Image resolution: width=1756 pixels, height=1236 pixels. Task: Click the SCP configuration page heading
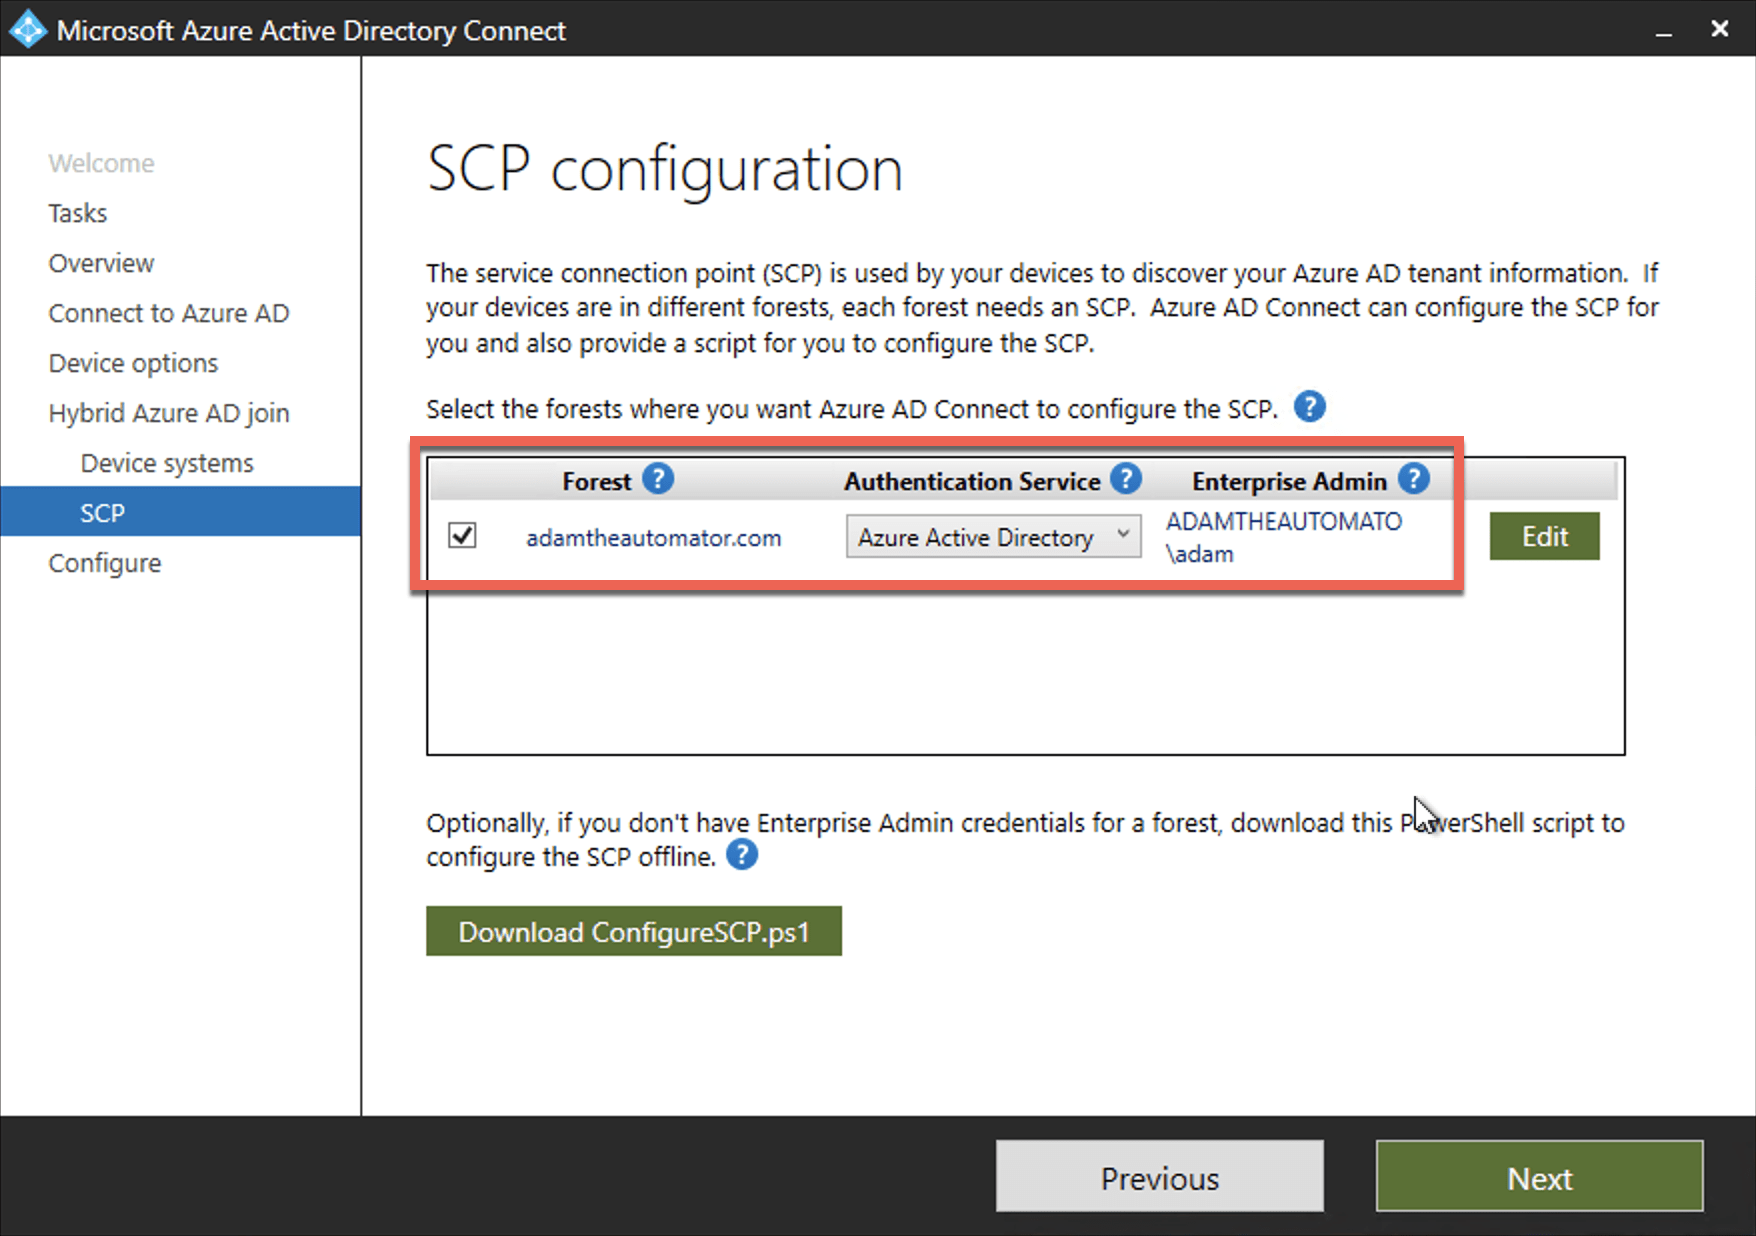(x=665, y=168)
